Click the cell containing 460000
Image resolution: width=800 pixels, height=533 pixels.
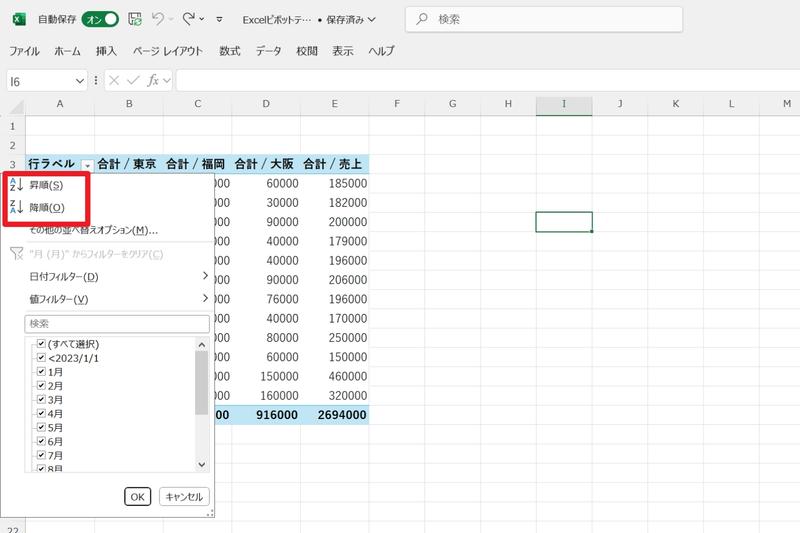(x=334, y=376)
